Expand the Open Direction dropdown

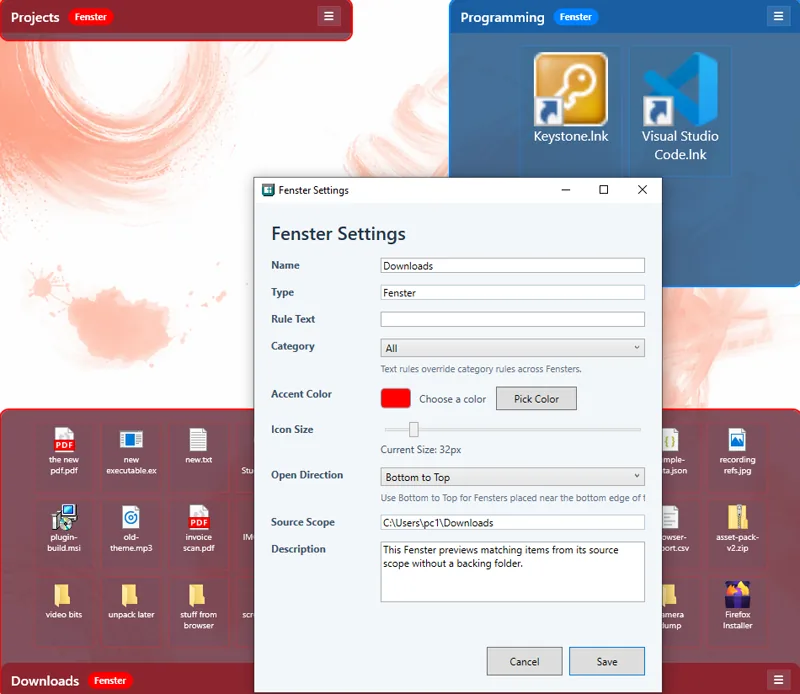512,477
